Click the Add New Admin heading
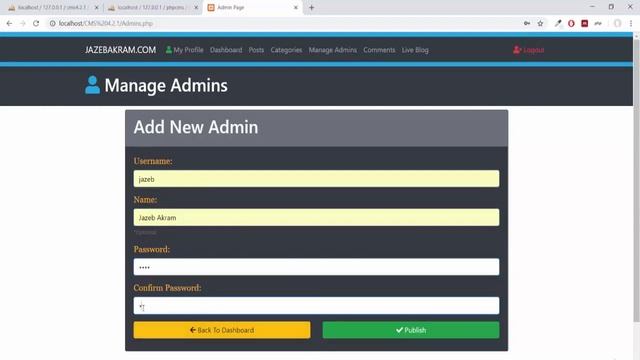The height and width of the screenshot is (360, 640). tap(196, 127)
